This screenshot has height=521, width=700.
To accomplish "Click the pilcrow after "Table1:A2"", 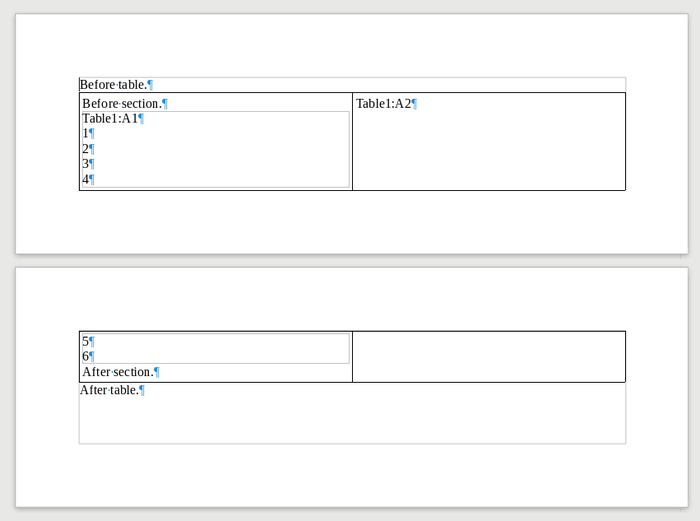I will pos(414,104).
